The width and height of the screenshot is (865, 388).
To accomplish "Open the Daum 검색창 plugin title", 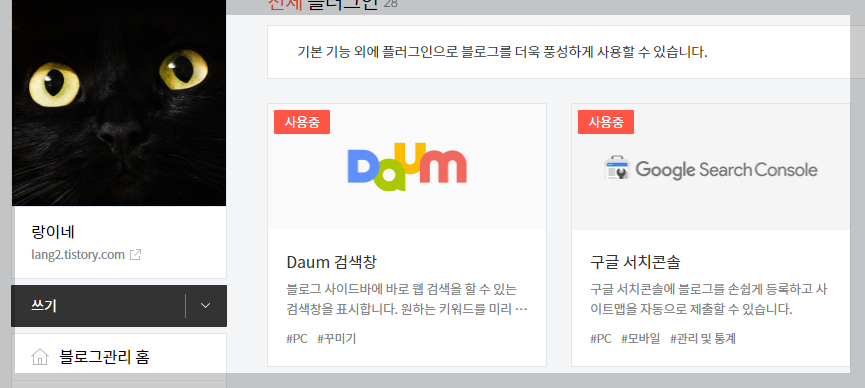I will (x=332, y=262).
